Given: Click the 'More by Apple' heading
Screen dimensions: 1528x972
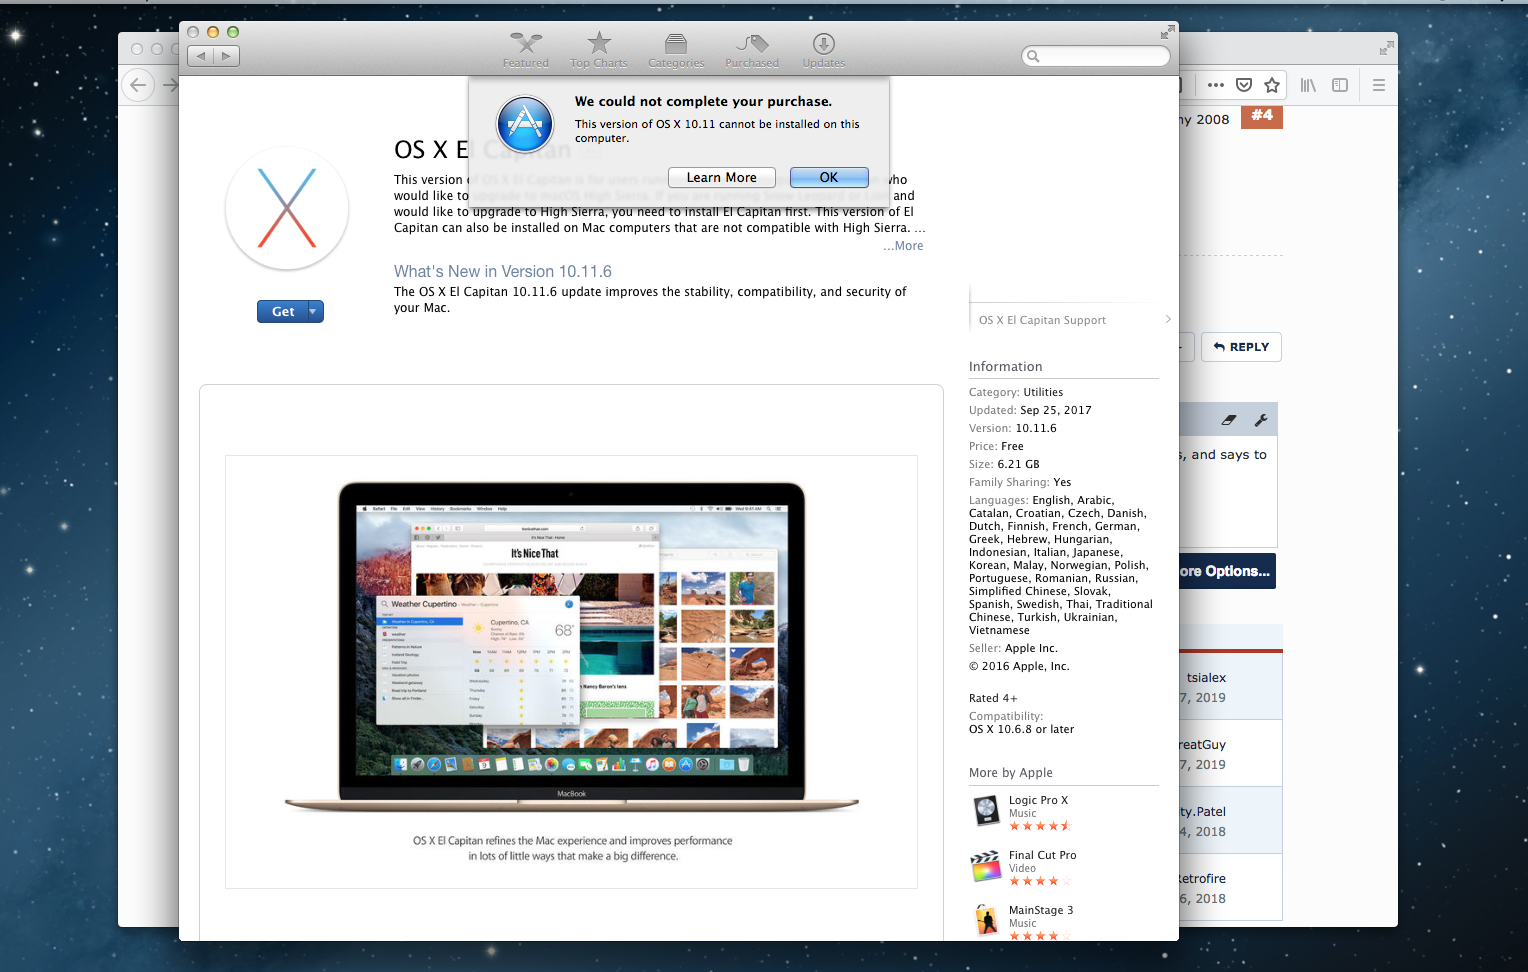Looking at the screenshot, I should (1011, 772).
